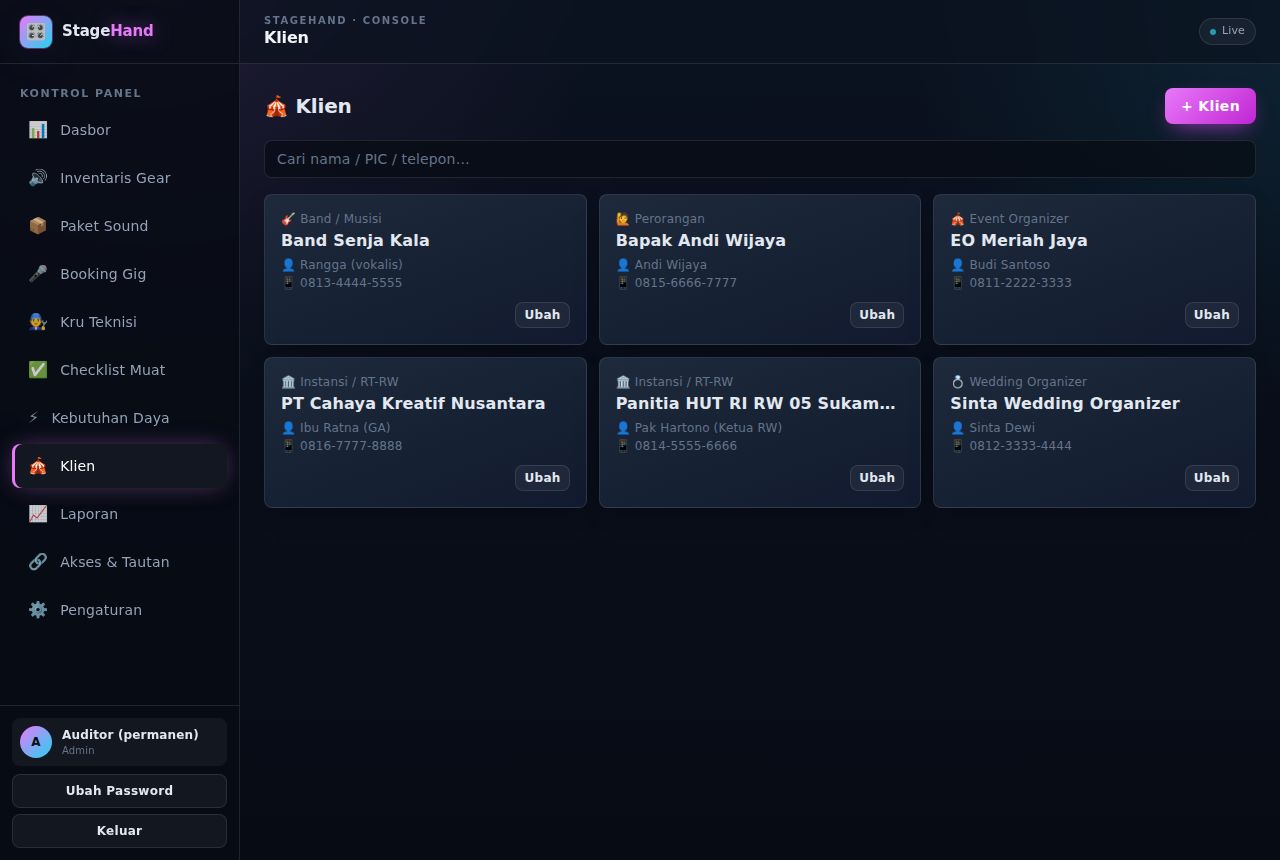
Task: Click the Booking Gig microphone icon
Action: (x=38, y=274)
